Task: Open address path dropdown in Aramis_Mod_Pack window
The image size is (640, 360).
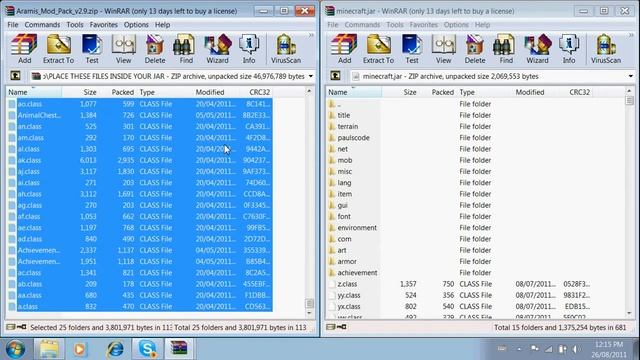Action: coord(311,76)
